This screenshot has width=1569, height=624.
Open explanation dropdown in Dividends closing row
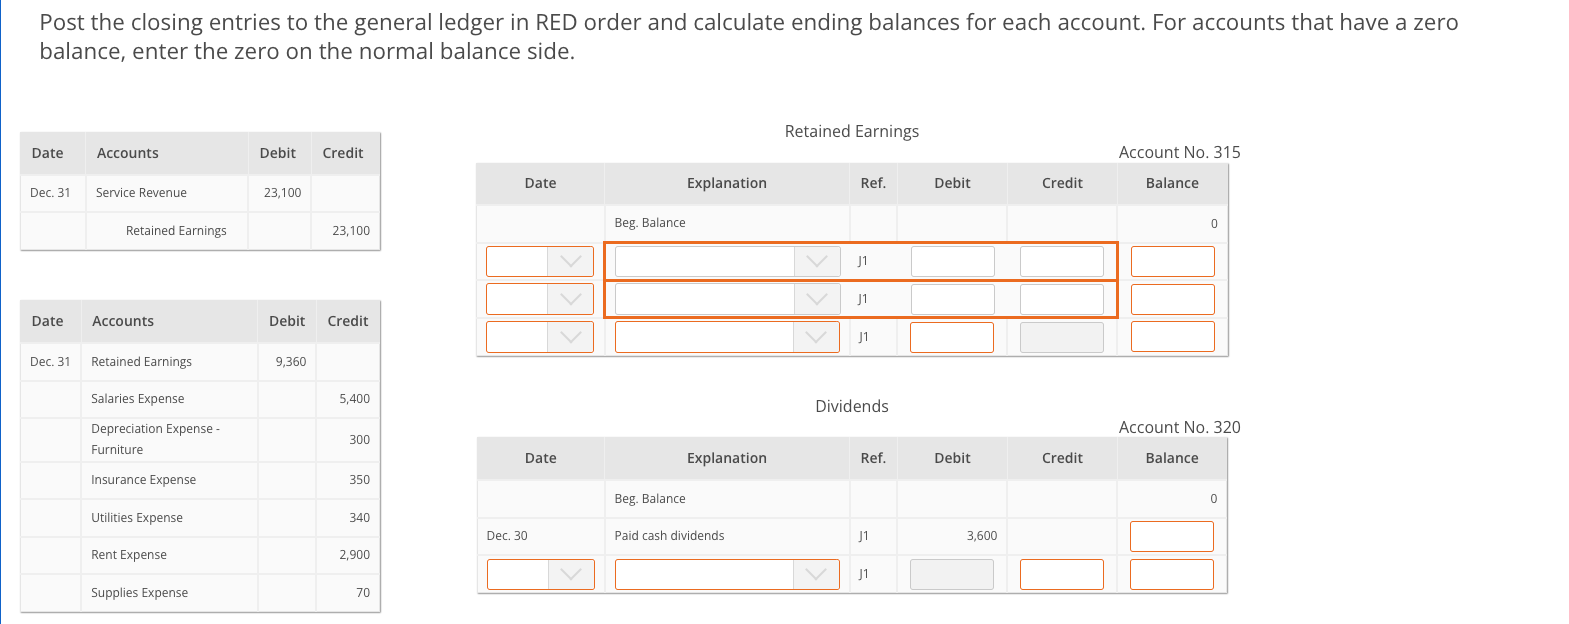pos(727,574)
